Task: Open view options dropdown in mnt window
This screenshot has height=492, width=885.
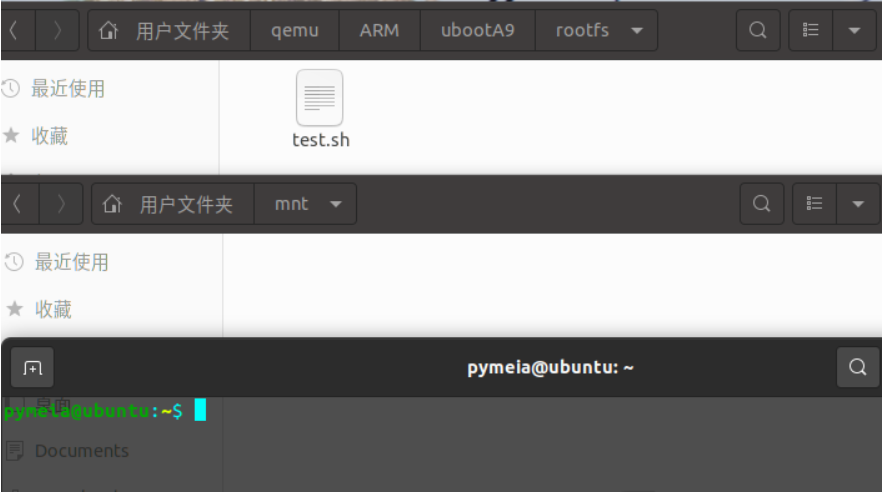Action: (x=858, y=204)
